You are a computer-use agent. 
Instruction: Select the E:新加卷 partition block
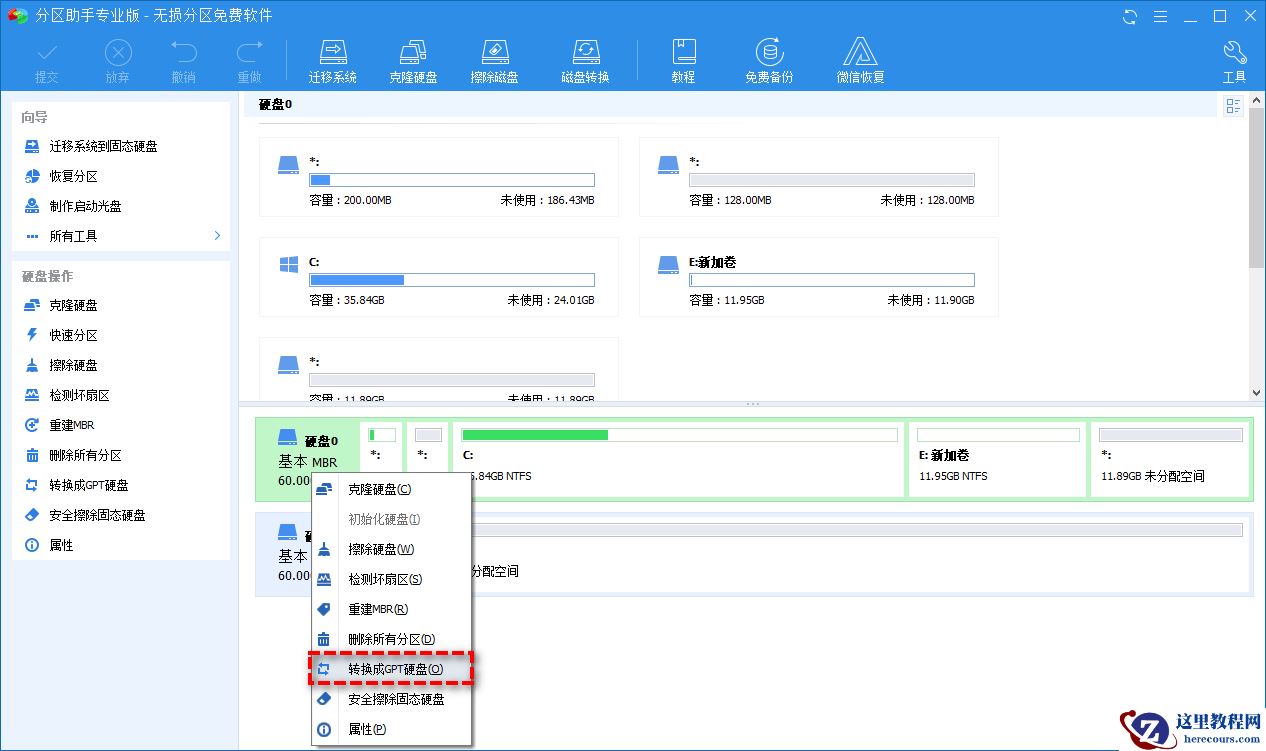997,459
